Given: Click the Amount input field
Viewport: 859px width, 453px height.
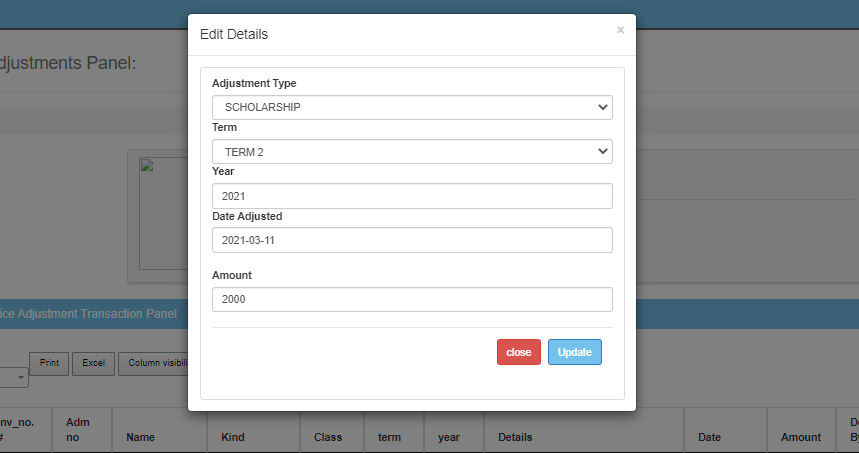Looking at the screenshot, I should (x=412, y=299).
